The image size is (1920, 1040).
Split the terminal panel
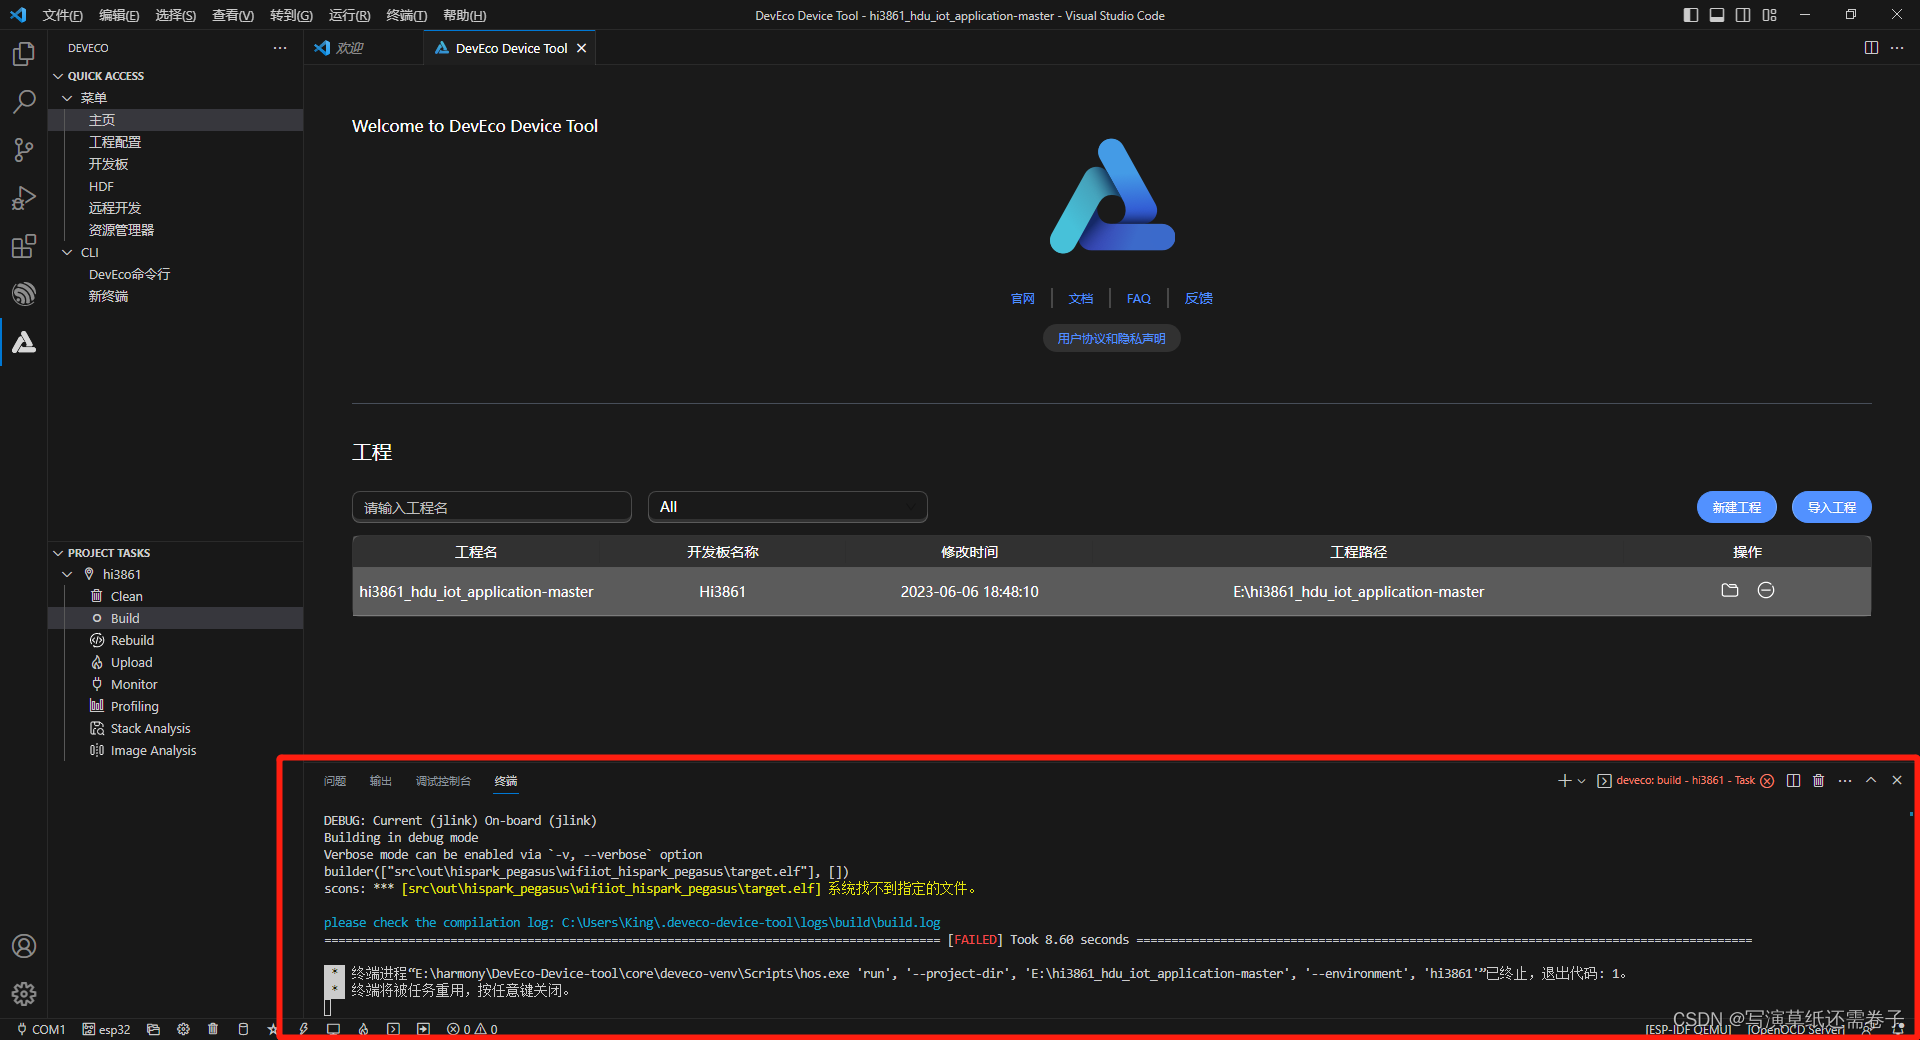coord(1794,780)
